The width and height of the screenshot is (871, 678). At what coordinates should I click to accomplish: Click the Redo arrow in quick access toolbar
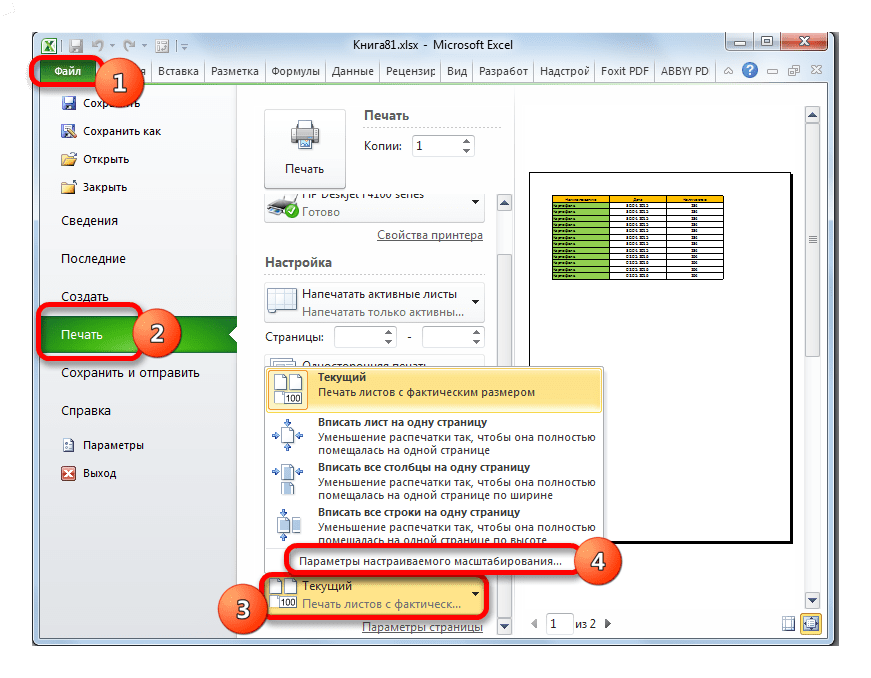click(129, 46)
